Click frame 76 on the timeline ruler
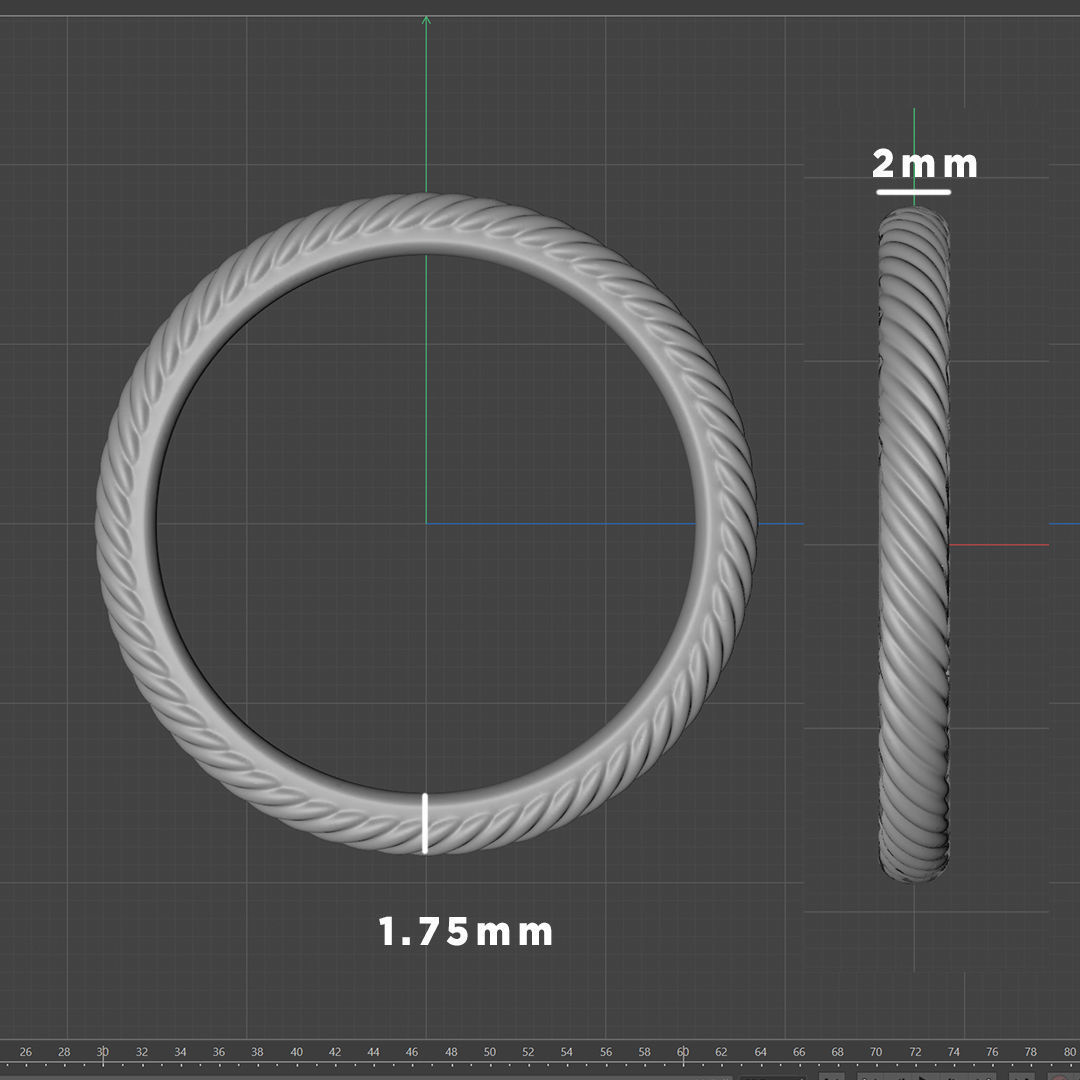 pyautogui.click(x=993, y=1052)
